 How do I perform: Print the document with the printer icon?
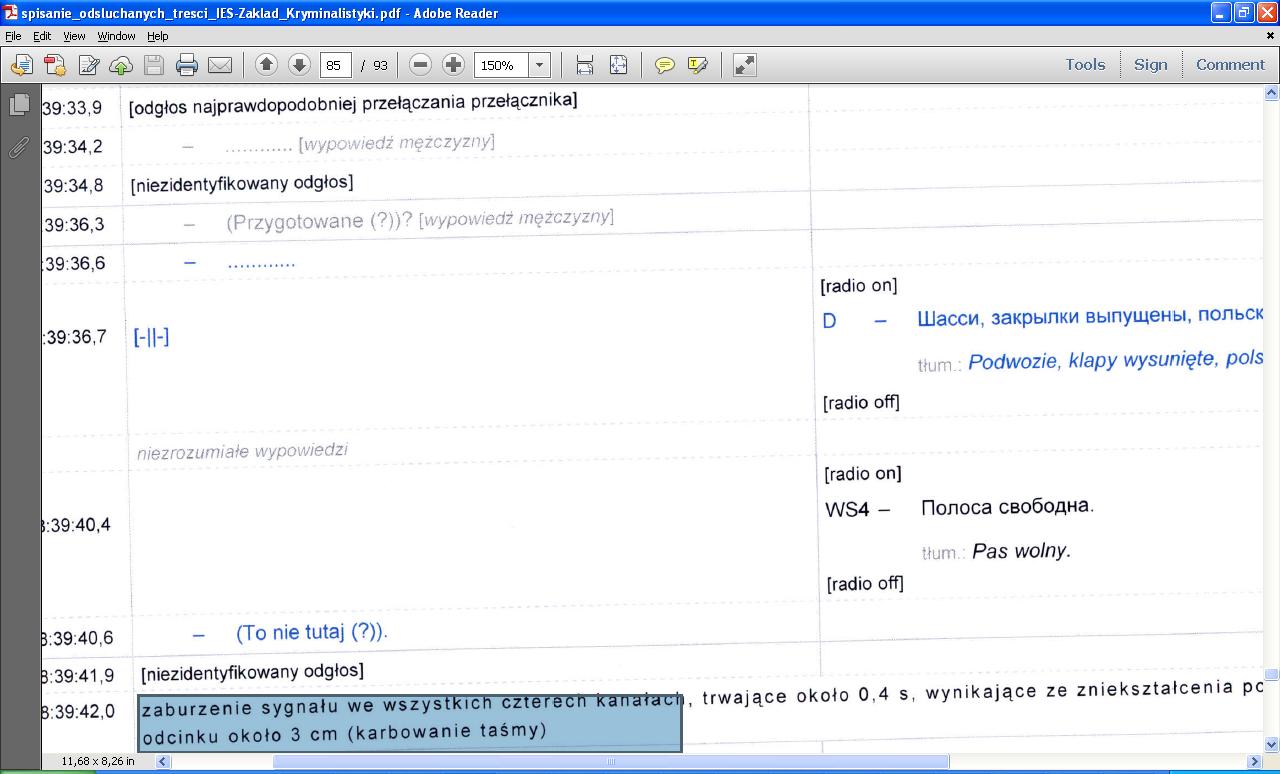click(187, 65)
